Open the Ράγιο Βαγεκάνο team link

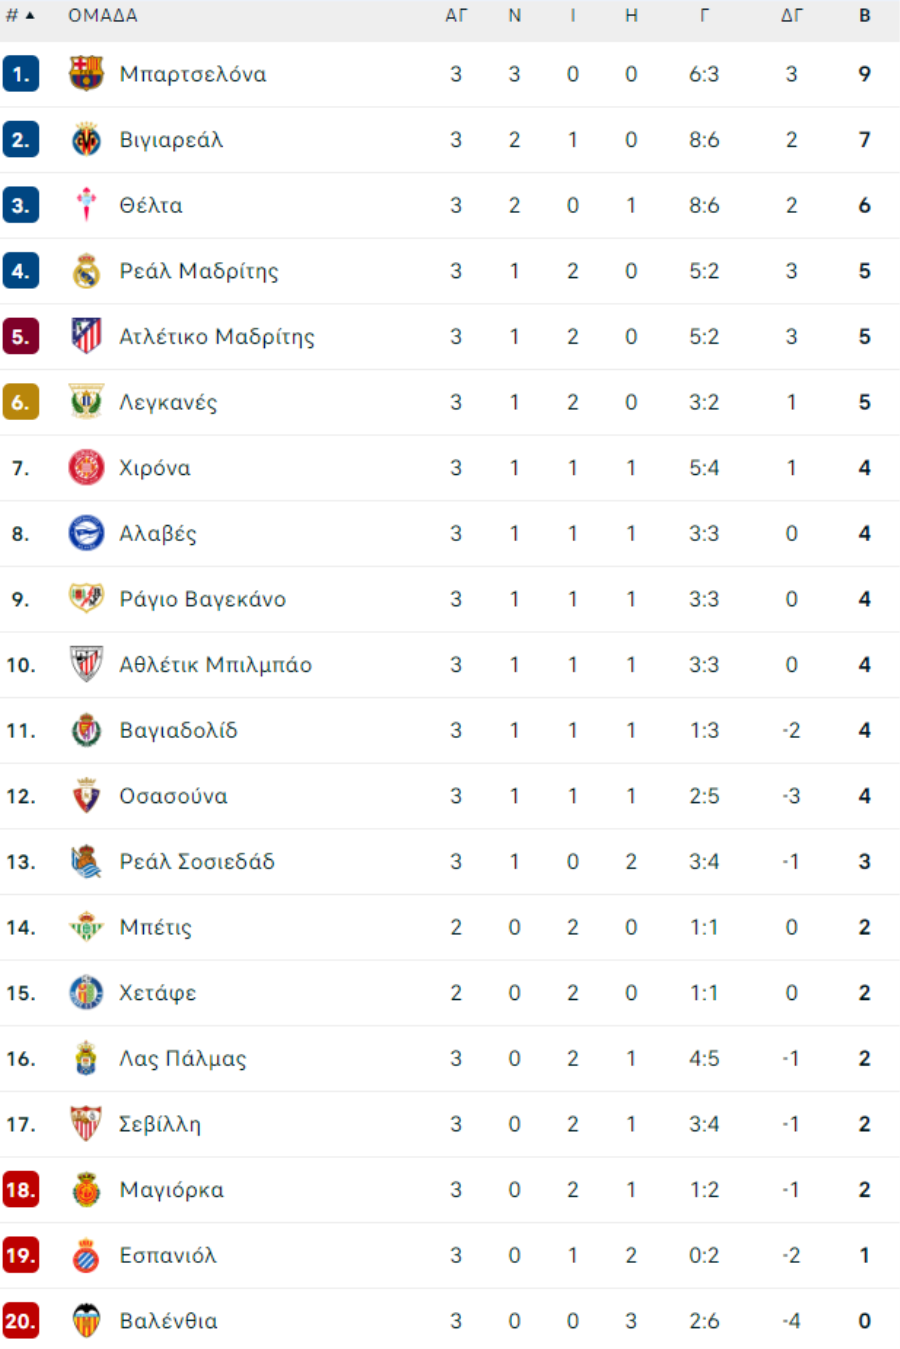202,600
